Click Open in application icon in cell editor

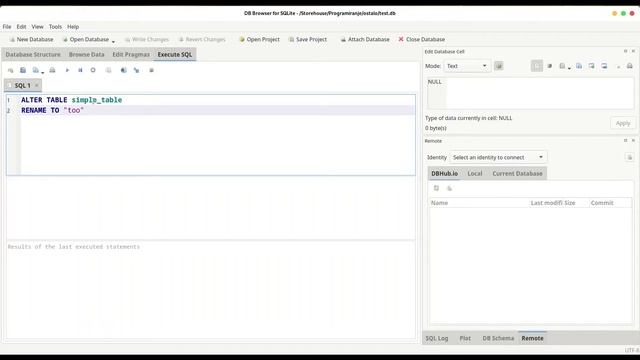tap(562, 66)
